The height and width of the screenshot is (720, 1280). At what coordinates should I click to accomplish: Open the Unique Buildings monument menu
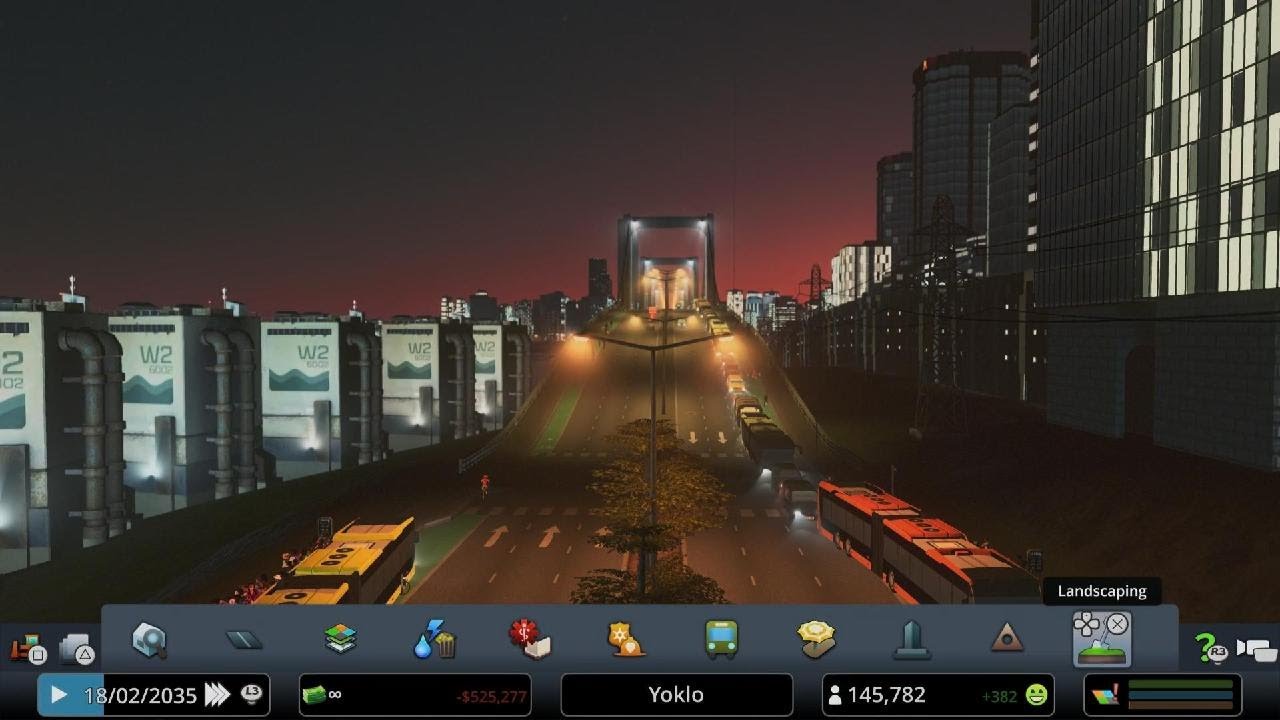coord(911,640)
